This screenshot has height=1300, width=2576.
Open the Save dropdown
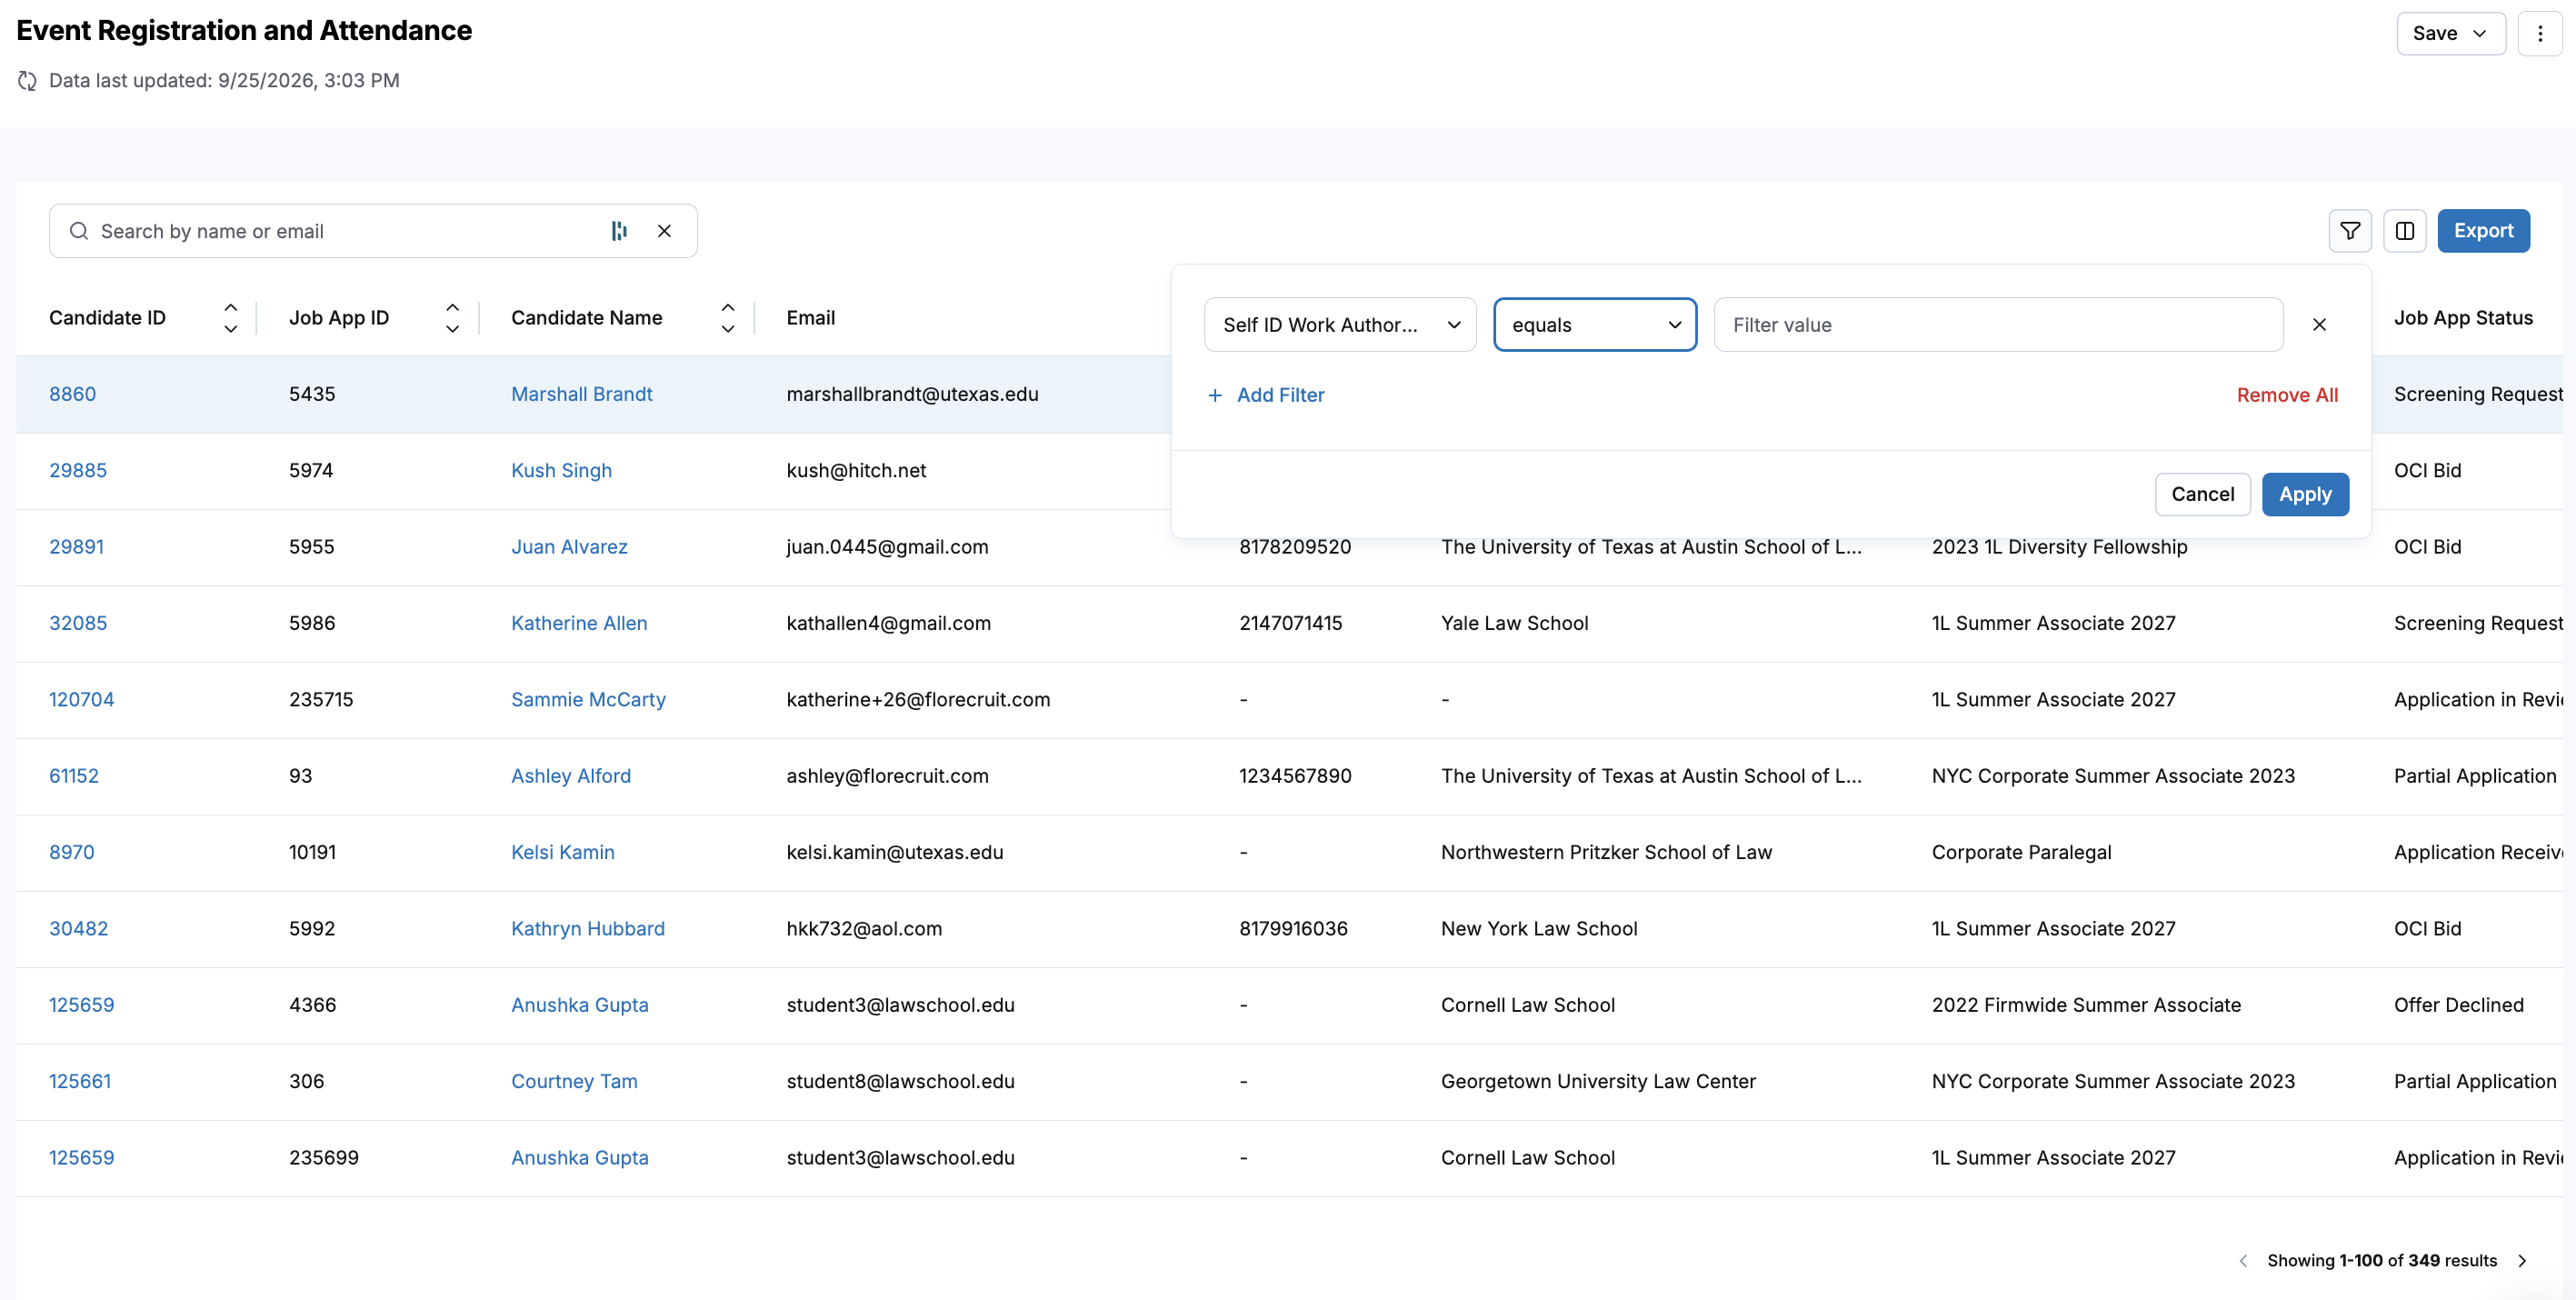point(2451,33)
